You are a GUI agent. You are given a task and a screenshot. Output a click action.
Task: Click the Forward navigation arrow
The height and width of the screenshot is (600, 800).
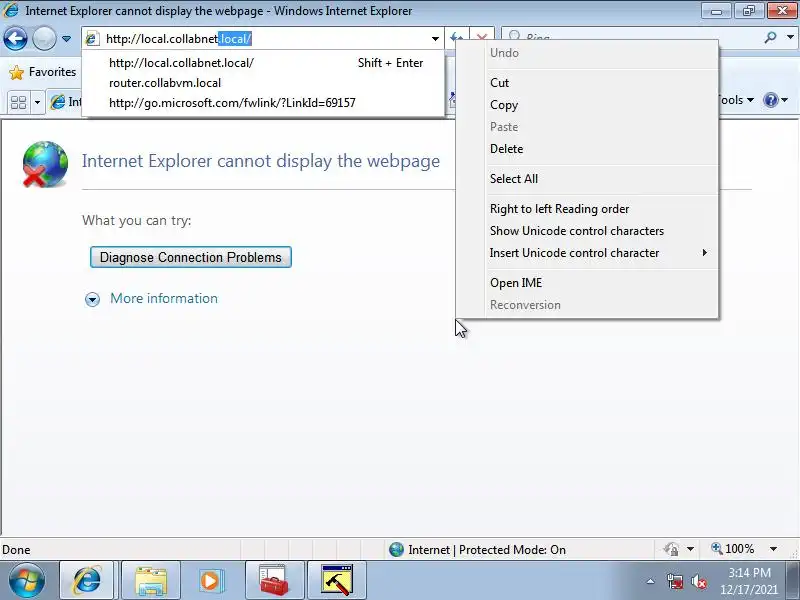44,38
